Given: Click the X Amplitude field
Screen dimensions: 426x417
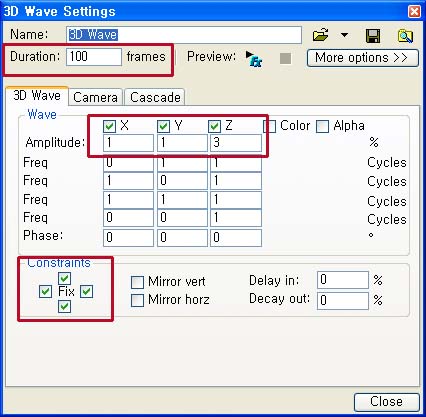Looking at the screenshot, I should (x=128, y=143).
